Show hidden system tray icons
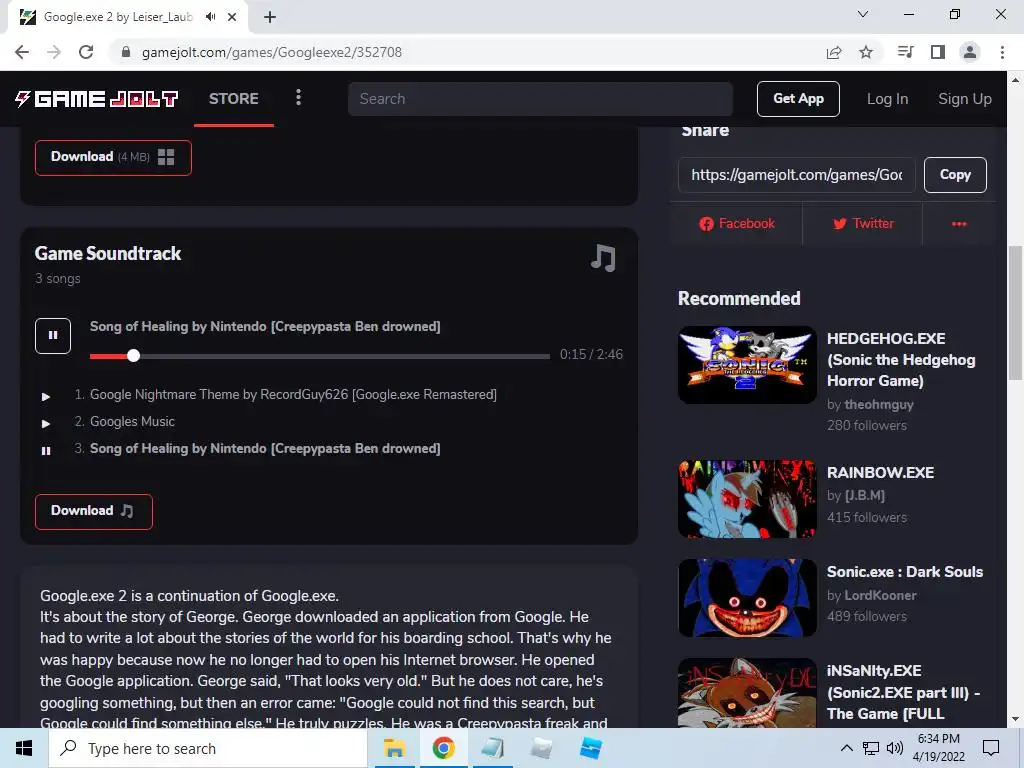1024x768 pixels. [846, 748]
